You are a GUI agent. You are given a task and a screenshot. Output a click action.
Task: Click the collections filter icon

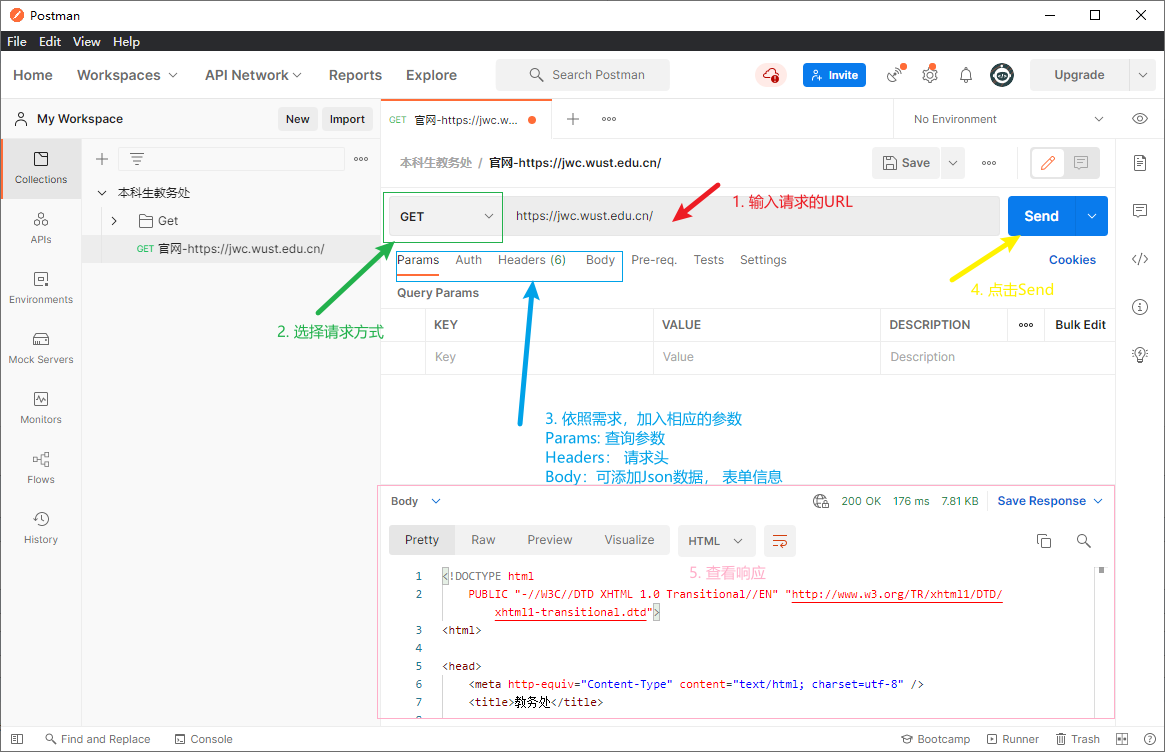[137, 159]
